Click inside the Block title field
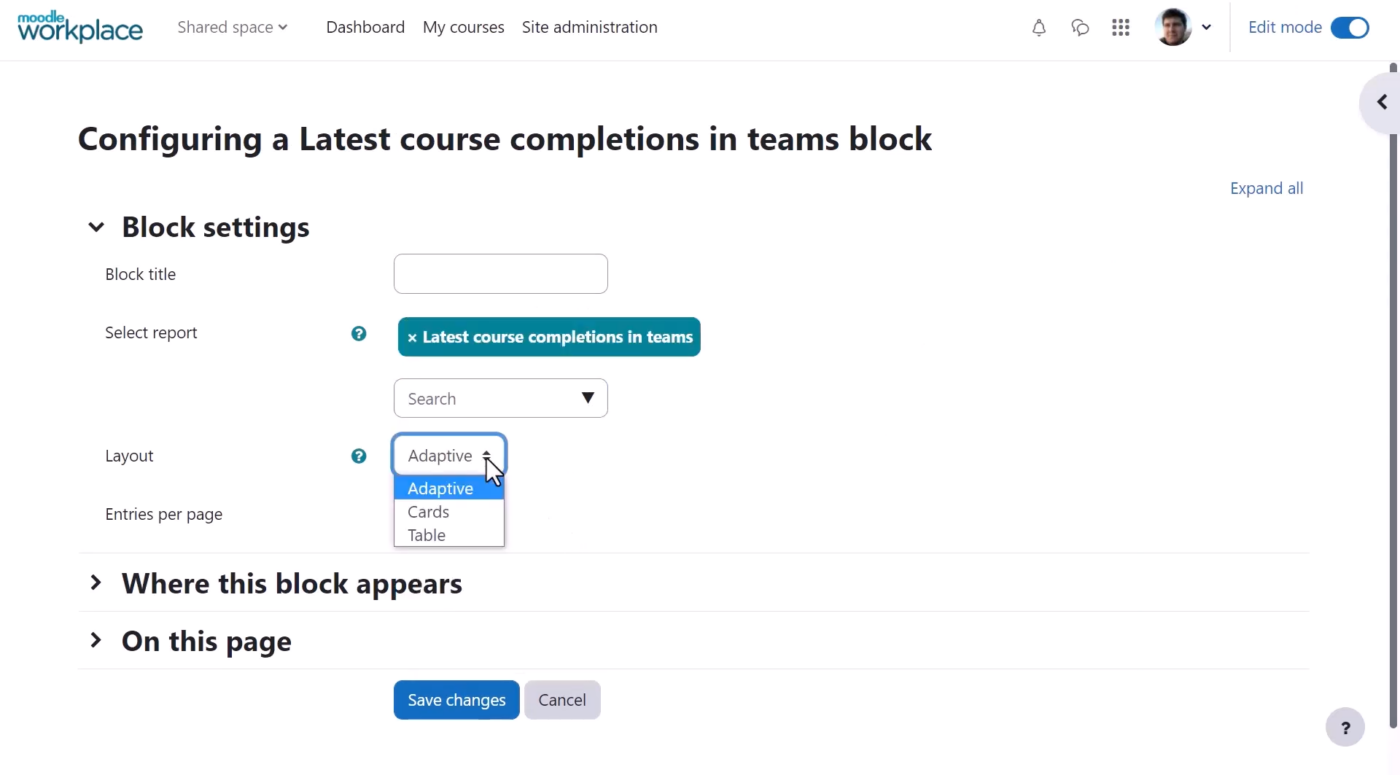The width and height of the screenshot is (1400, 775). pyautogui.click(x=500, y=273)
